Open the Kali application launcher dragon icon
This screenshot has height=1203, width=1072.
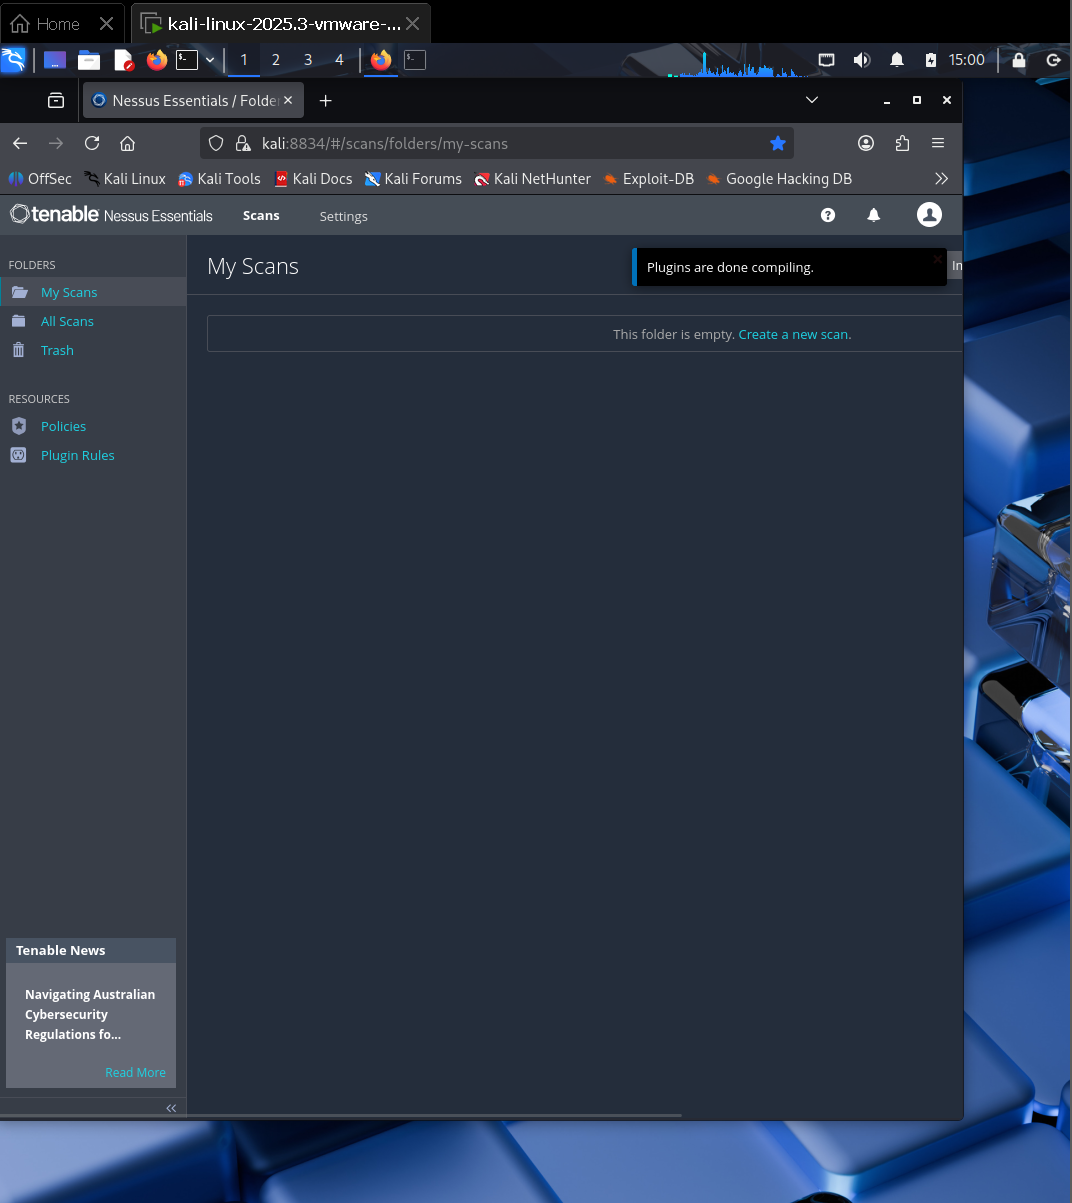13,59
